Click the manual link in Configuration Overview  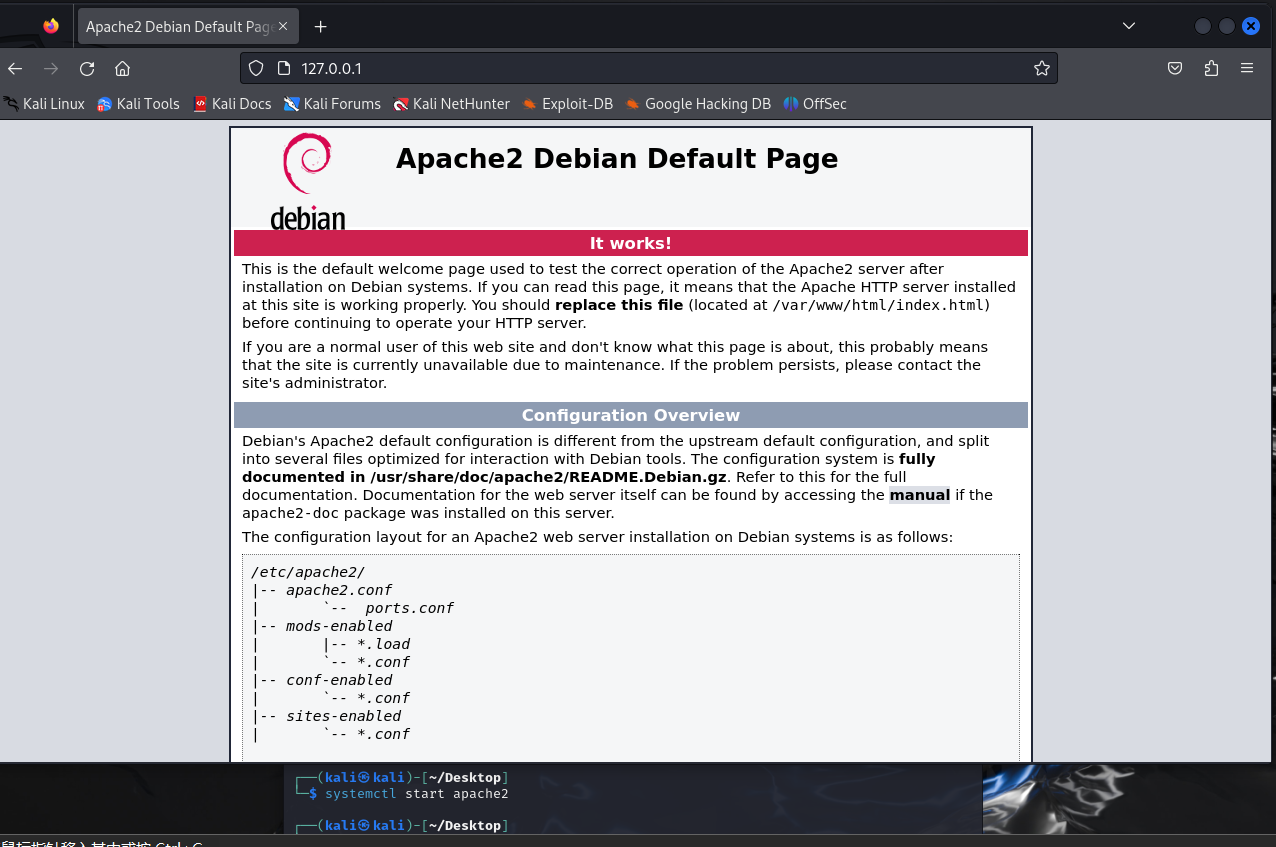[x=919, y=495]
